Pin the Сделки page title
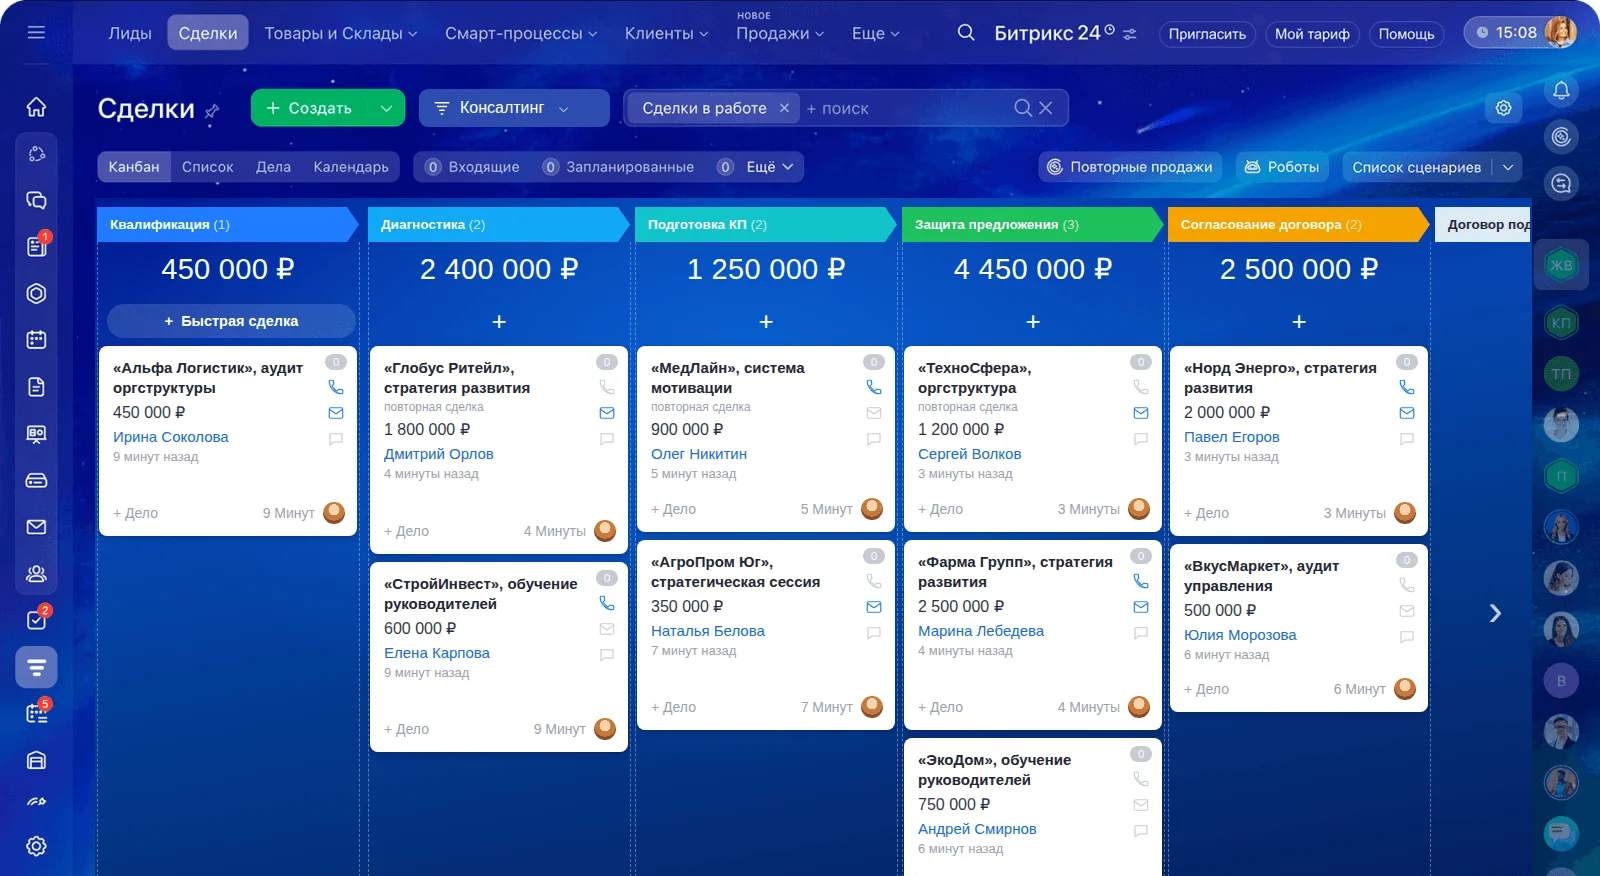 click(211, 111)
